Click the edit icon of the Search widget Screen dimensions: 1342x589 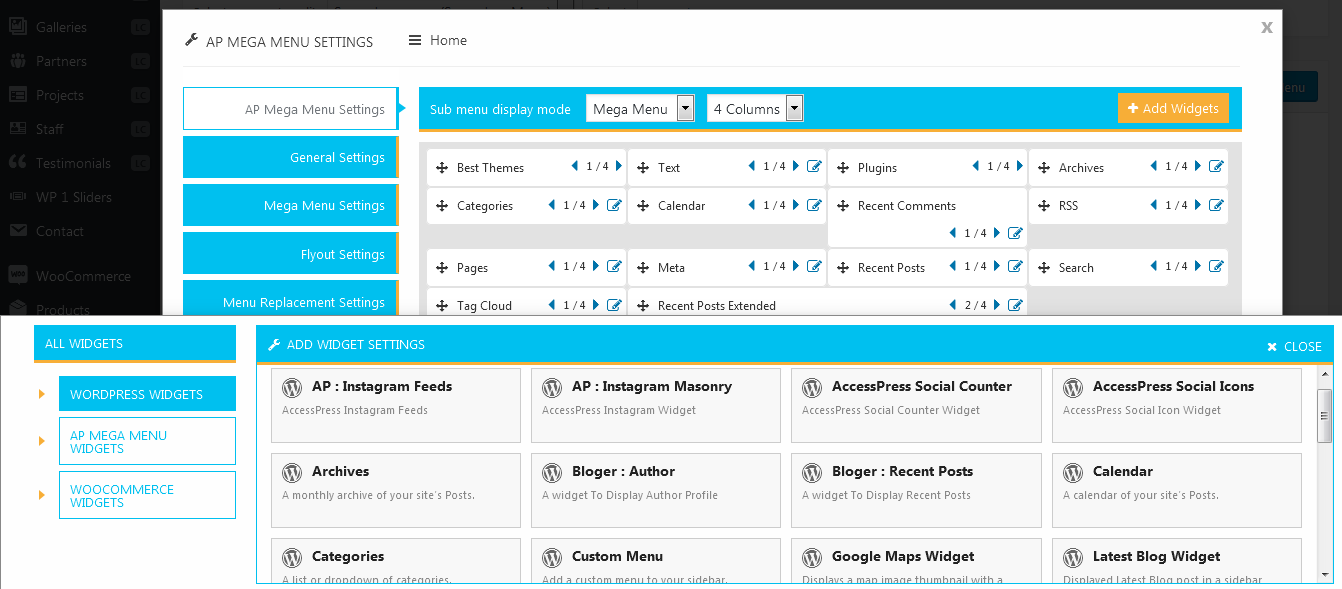[x=1216, y=267]
